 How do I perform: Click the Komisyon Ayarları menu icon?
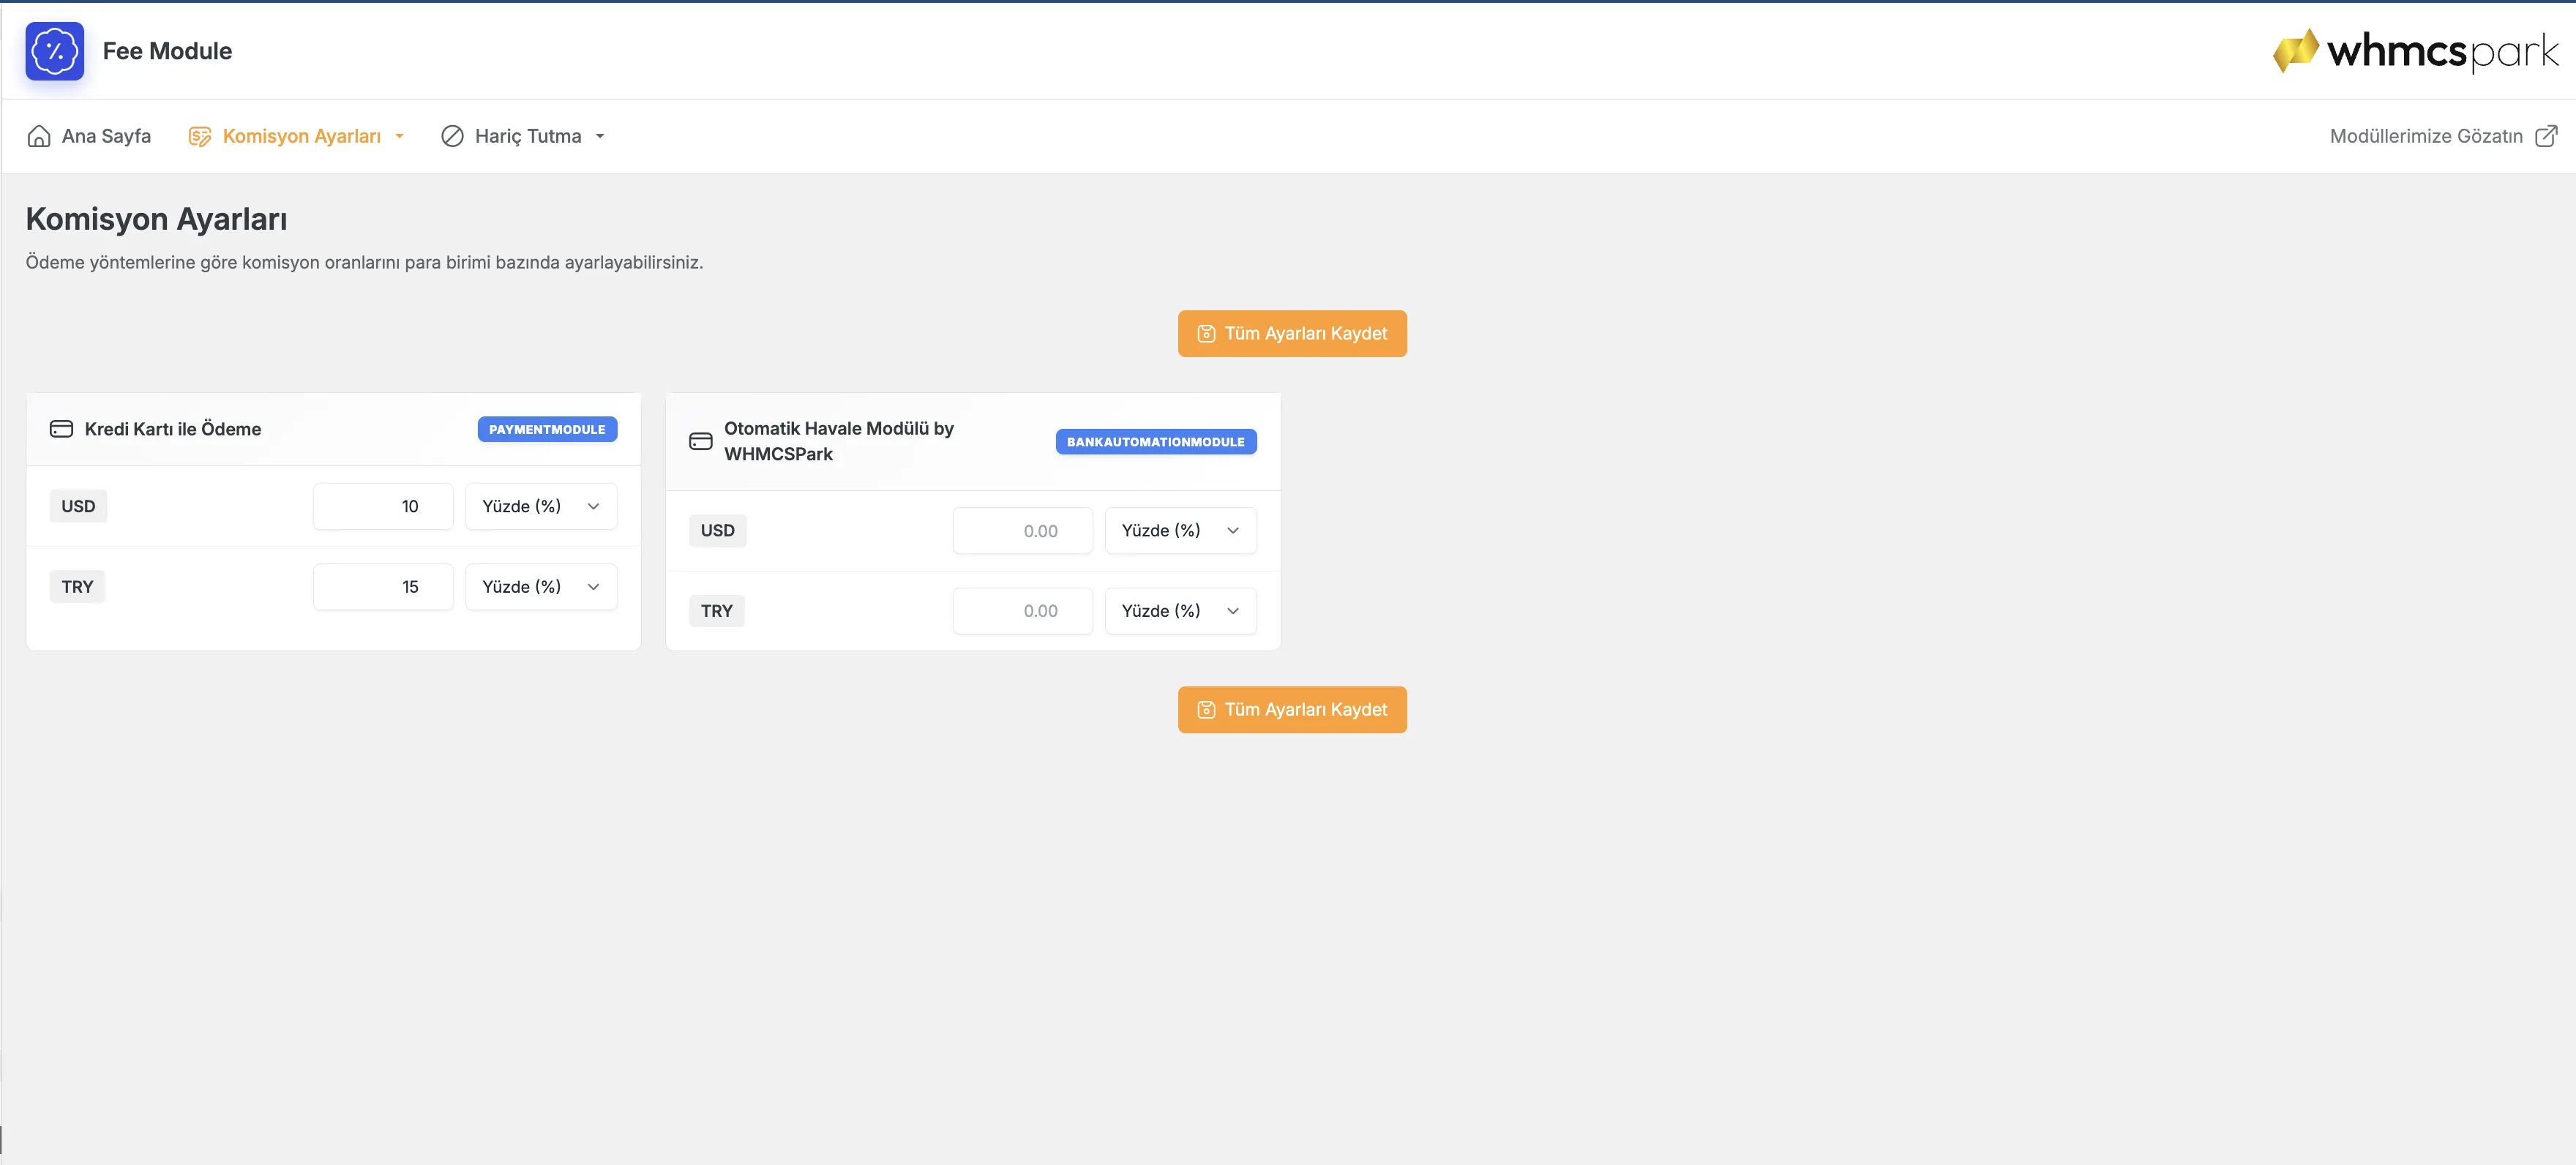200,136
